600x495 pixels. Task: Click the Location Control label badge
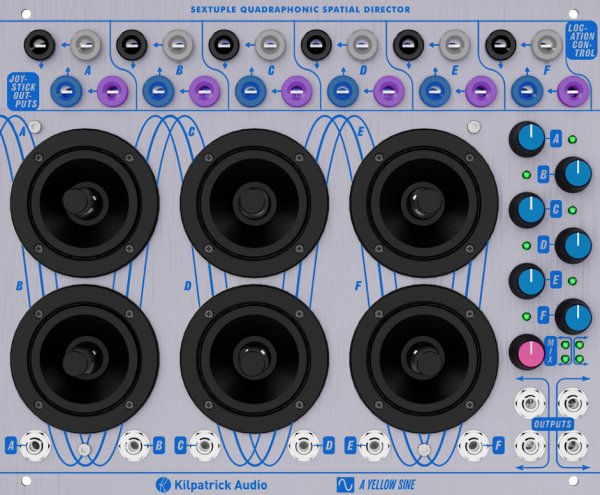(580, 43)
